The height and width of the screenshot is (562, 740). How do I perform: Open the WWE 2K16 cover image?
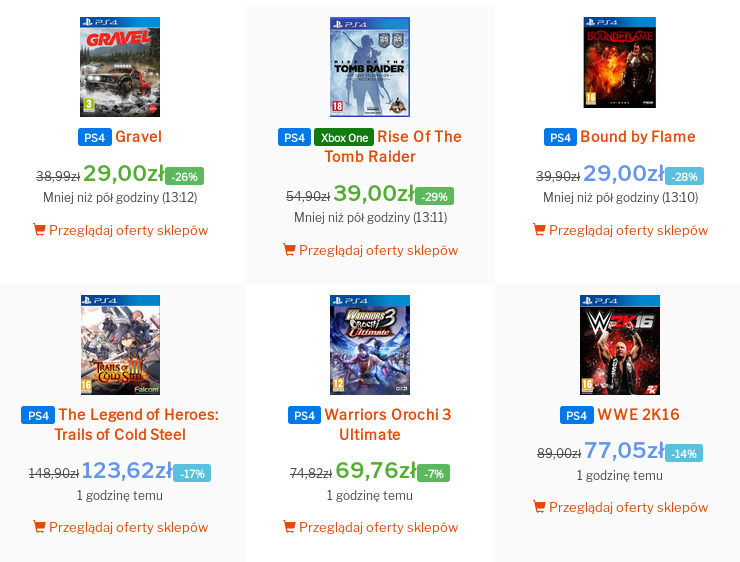pos(620,345)
